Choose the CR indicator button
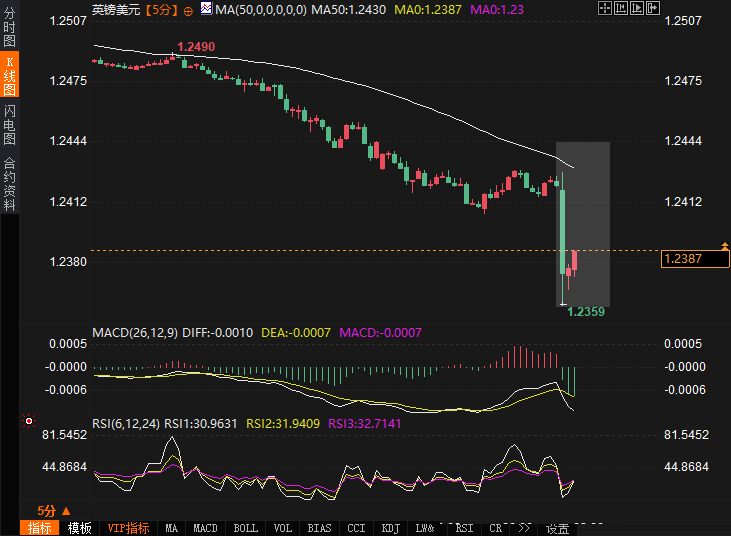The width and height of the screenshot is (731, 536). coord(496,528)
